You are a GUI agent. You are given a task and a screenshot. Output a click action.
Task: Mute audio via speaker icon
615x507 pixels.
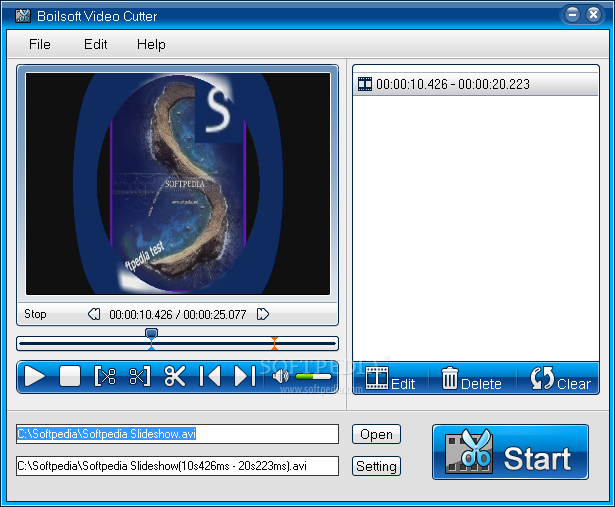click(x=280, y=377)
